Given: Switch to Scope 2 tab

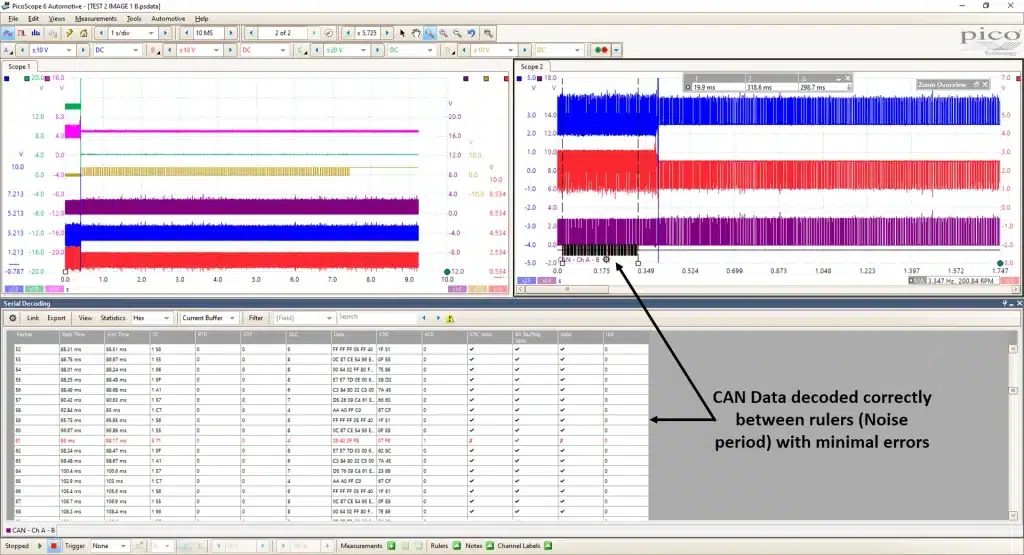Looking at the screenshot, I should click(532, 67).
